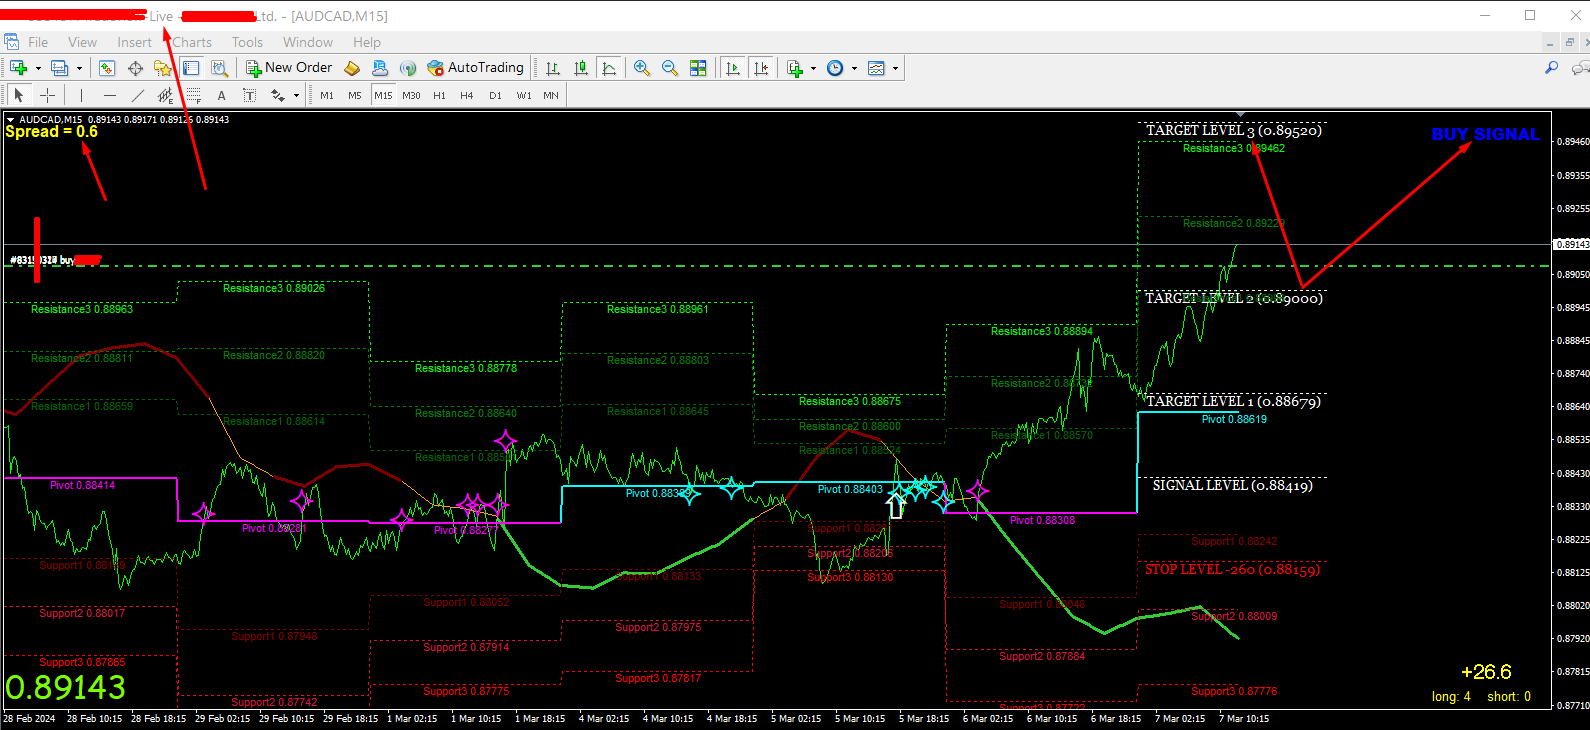Open the Charts menu

point(192,42)
